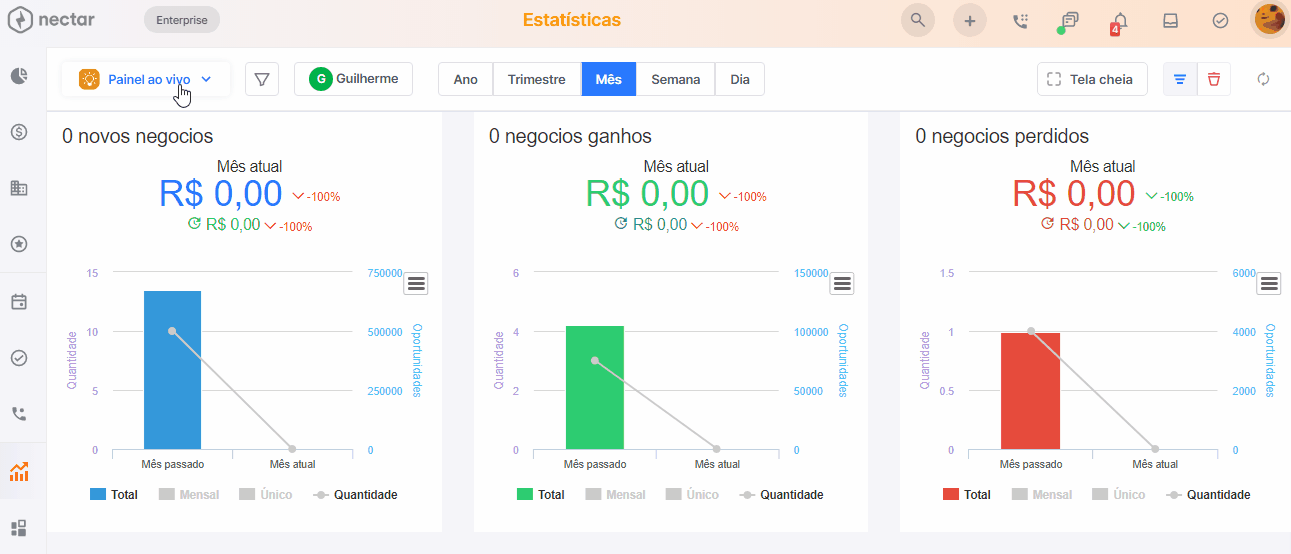The width and height of the screenshot is (1291, 554).
Task: Click the plus add button in header
Action: click(x=969, y=20)
